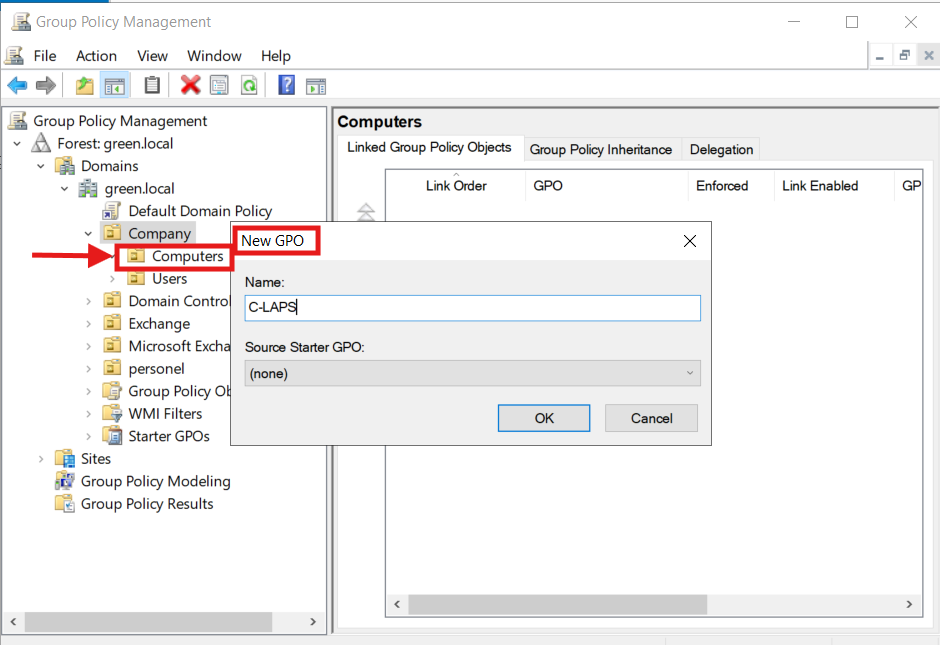Switch to the Group Policy Inheritance tab
The width and height of the screenshot is (940, 645).
point(600,149)
